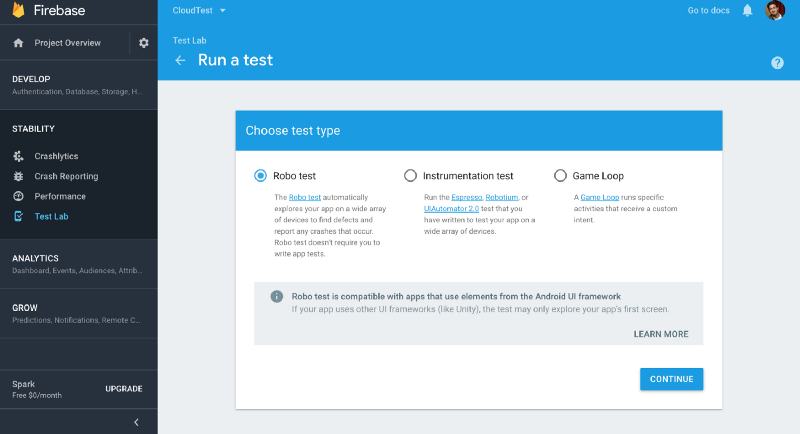This screenshot has height=434, width=800.
Task: Click the Crashlytics sidebar icon
Action: coord(18,156)
